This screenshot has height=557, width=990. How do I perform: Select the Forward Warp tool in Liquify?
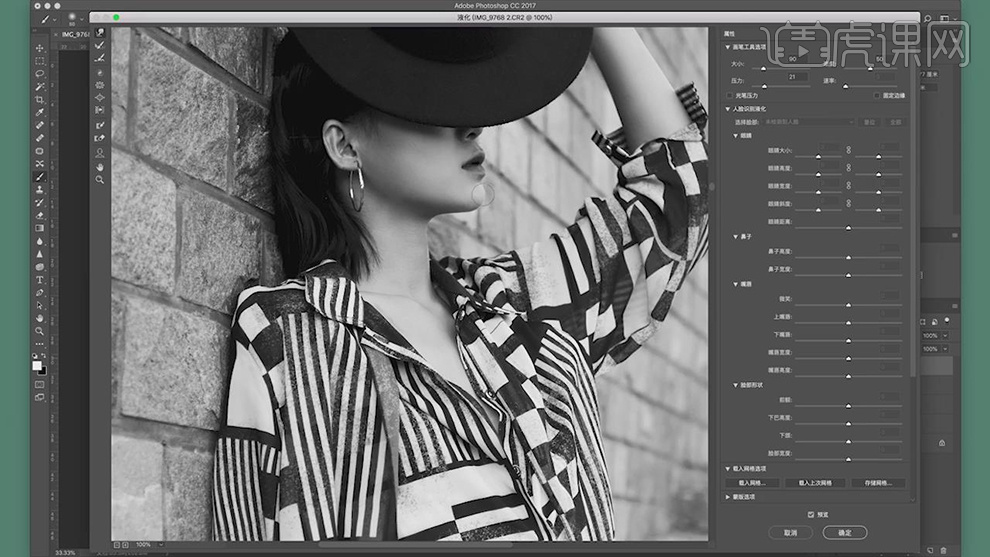pos(100,32)
